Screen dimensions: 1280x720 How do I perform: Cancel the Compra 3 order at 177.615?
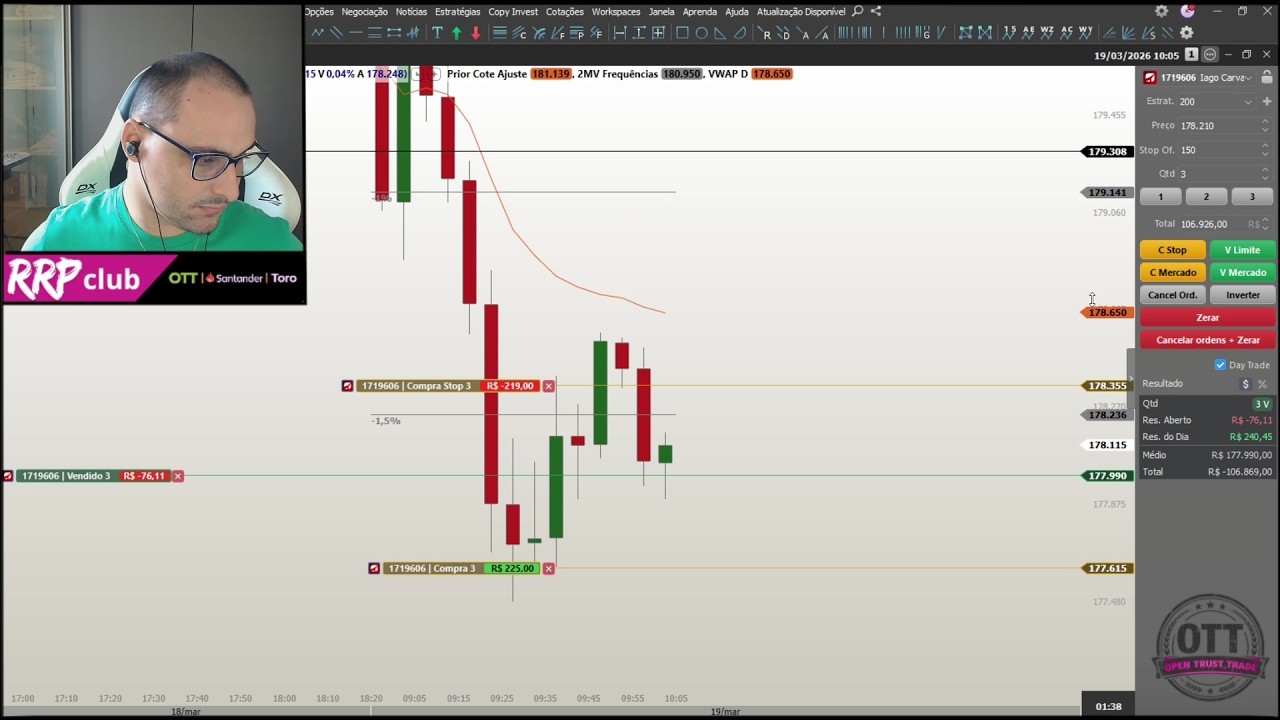(548, 568)
